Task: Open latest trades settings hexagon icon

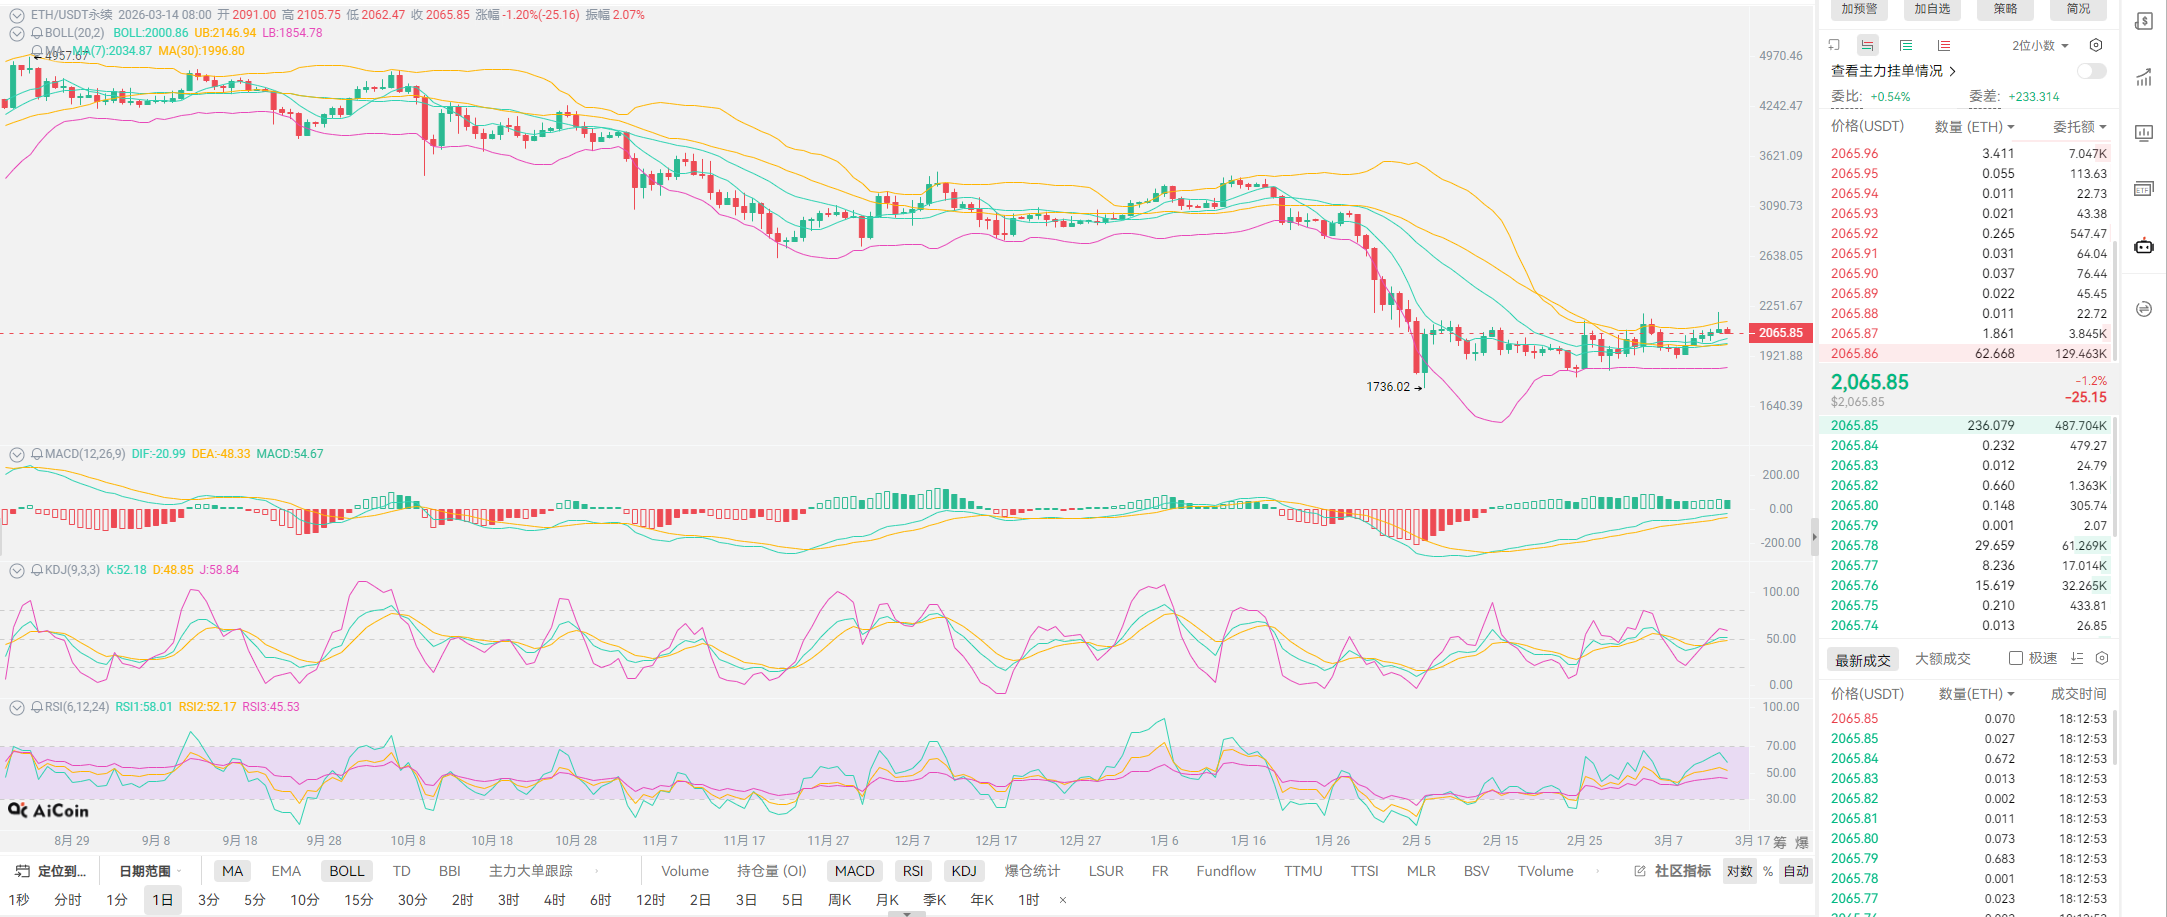Action: (x=2102, y=658)
